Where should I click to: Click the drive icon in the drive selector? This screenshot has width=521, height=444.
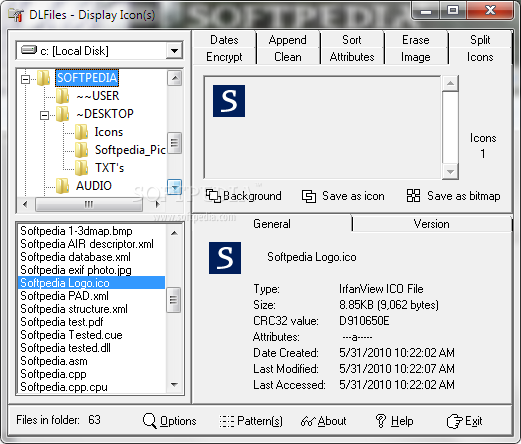(29, 50)
